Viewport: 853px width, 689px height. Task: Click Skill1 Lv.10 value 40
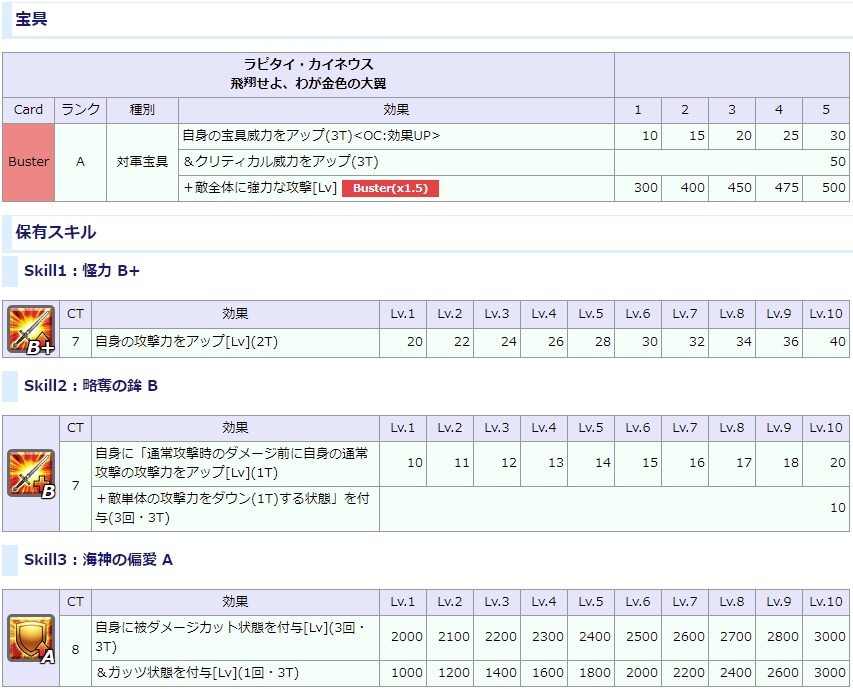pyautogui.click(x=826, y=342)
